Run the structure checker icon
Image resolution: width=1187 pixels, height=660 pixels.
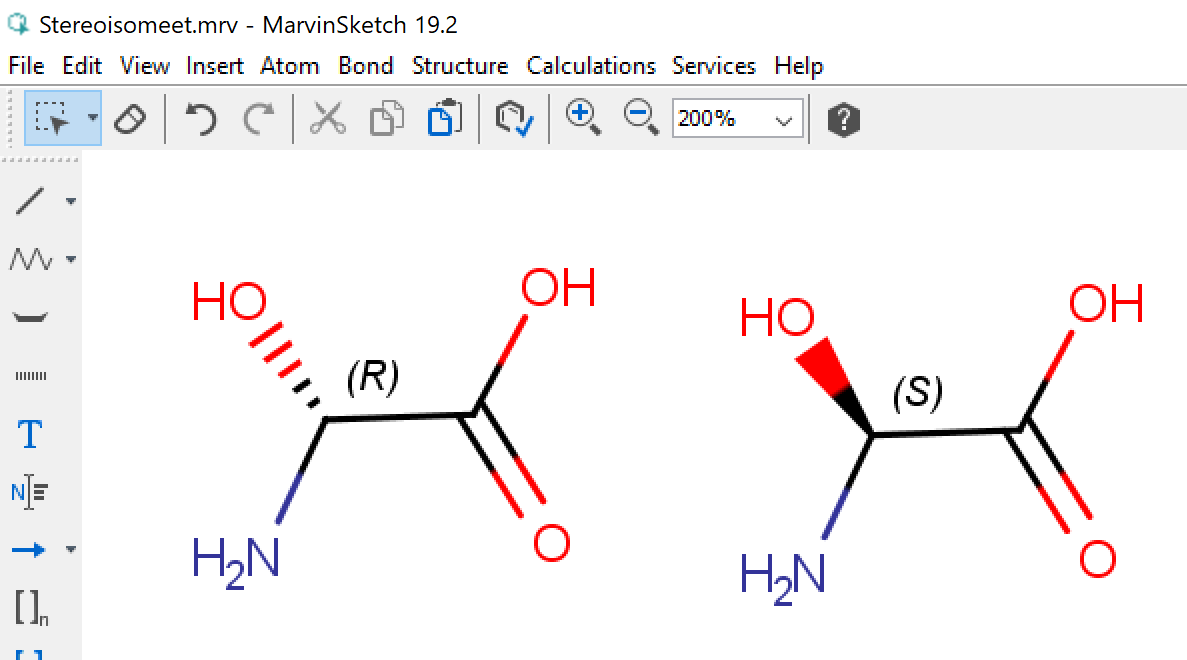click(x=514, y=119)
